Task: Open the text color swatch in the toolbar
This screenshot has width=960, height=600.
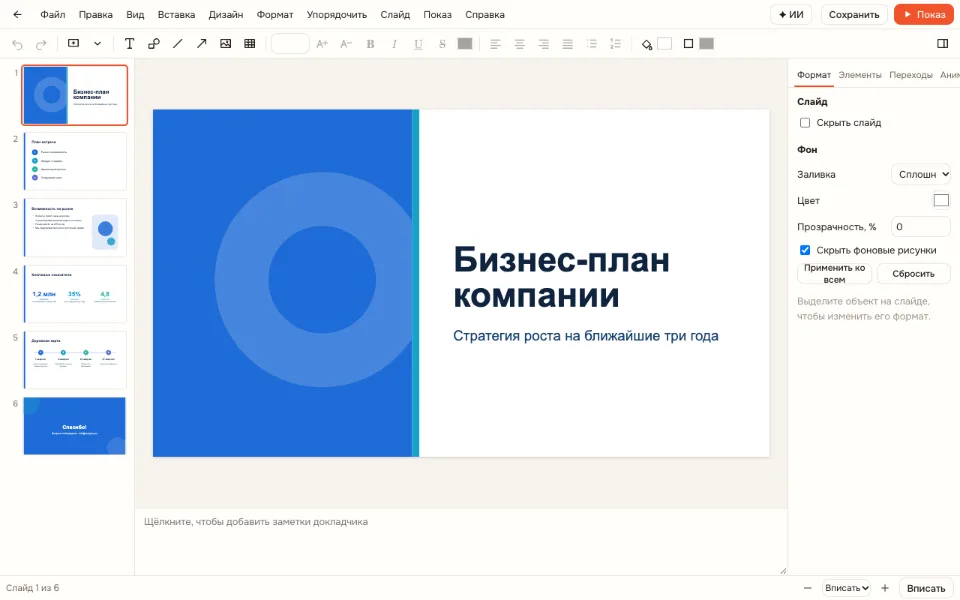Action: pos(465,43)
